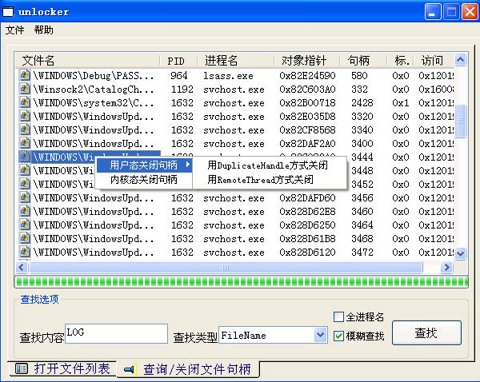Focus the 查找内容 field containing LOG
This screenshot has width=480, height=382.
116,333
